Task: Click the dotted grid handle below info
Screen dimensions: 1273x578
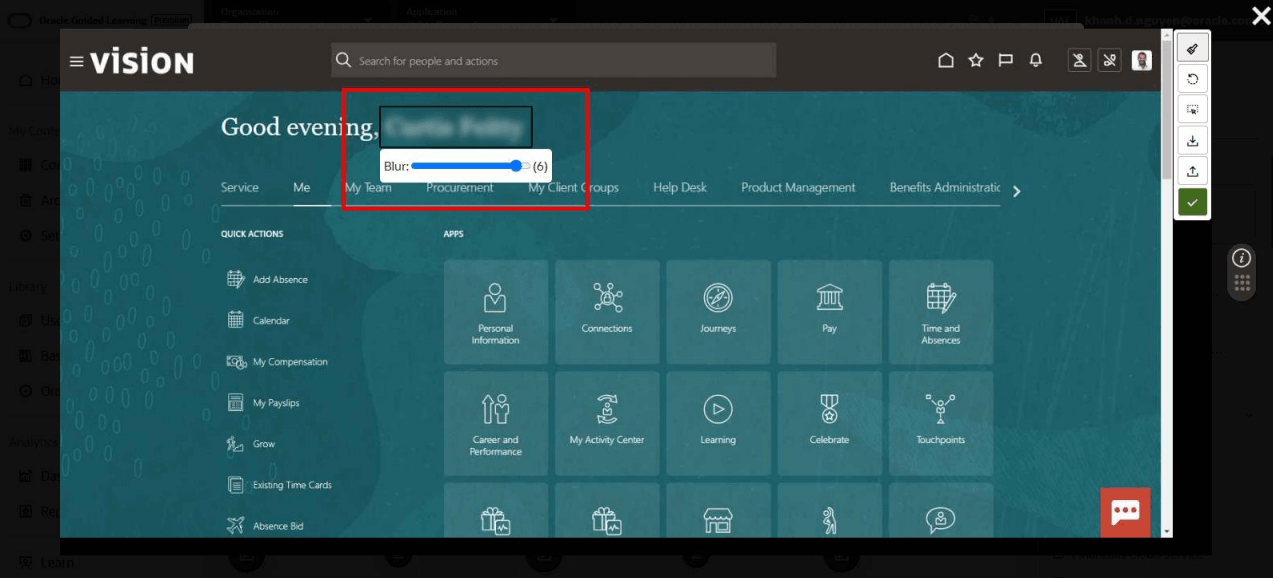Action: coord(1242,284)
